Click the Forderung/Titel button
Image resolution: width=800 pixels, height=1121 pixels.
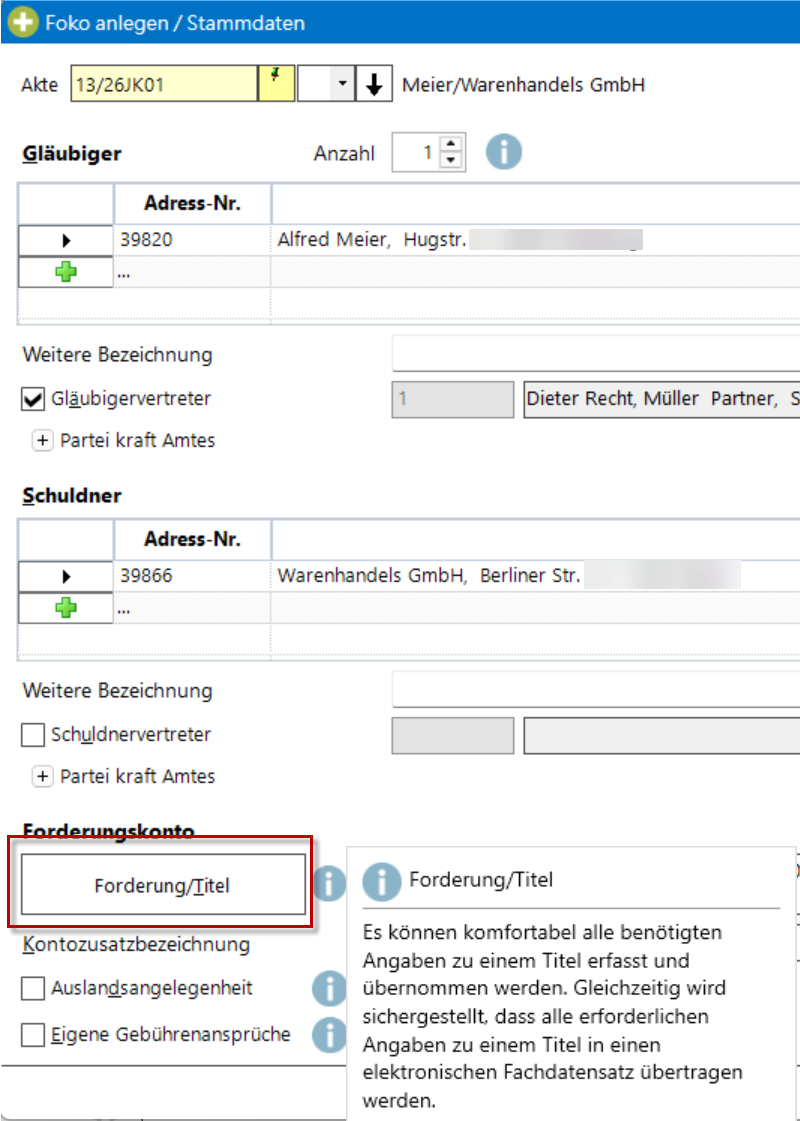tap(162, 885)
